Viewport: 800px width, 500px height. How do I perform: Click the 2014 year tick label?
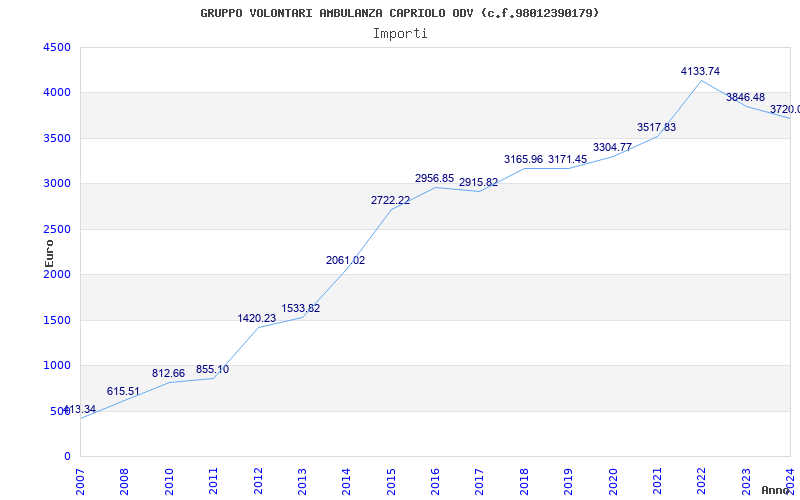(x=346, y=481)
